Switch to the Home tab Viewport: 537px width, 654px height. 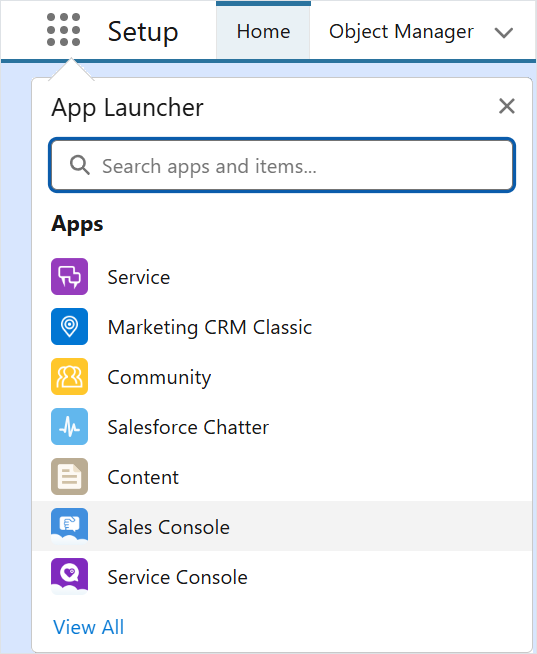click(x=263, y=31)
